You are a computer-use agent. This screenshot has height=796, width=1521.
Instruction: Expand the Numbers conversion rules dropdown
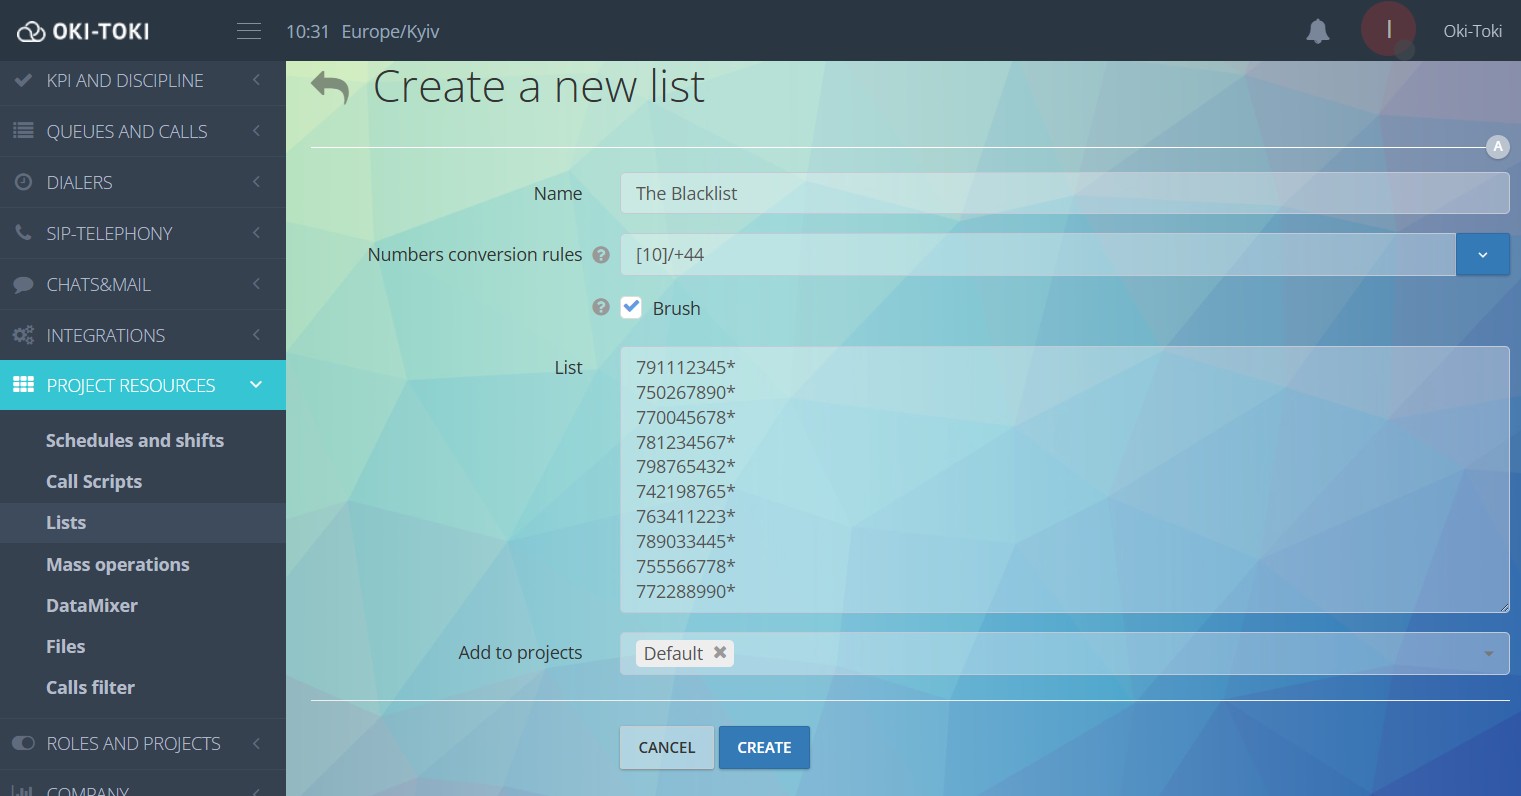1483,254
